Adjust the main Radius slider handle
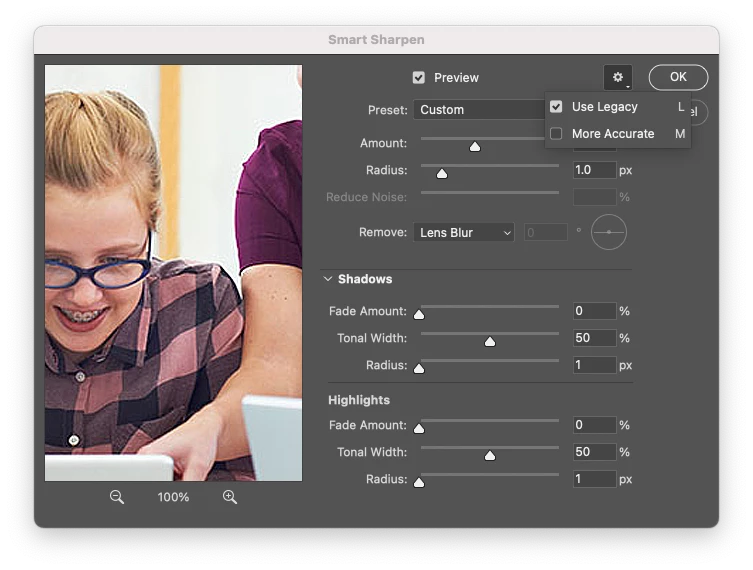The height and width of the screenshot is (570, 753). [x=442, y=173]
